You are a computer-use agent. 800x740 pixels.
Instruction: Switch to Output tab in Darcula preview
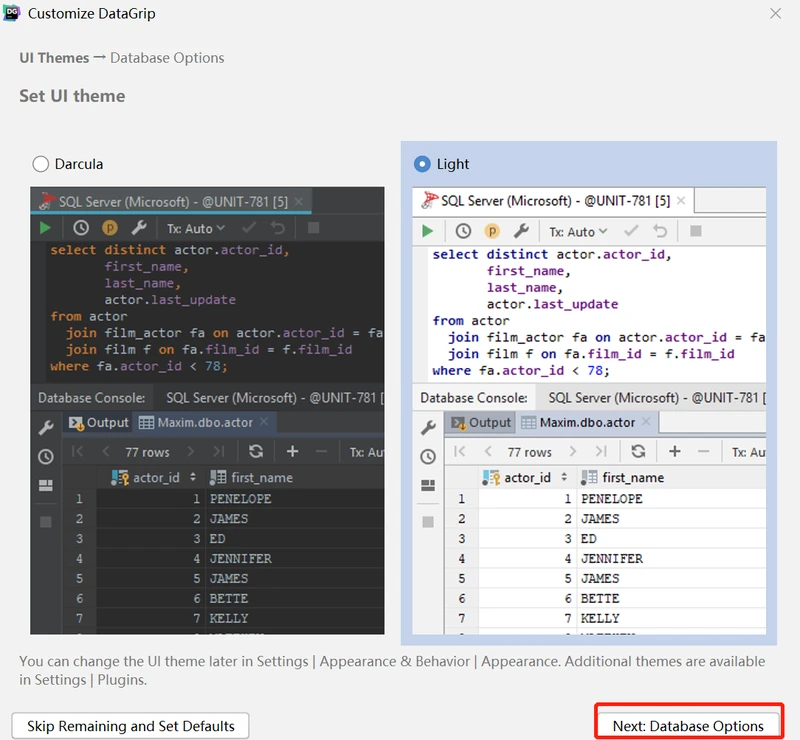[98, 423]
